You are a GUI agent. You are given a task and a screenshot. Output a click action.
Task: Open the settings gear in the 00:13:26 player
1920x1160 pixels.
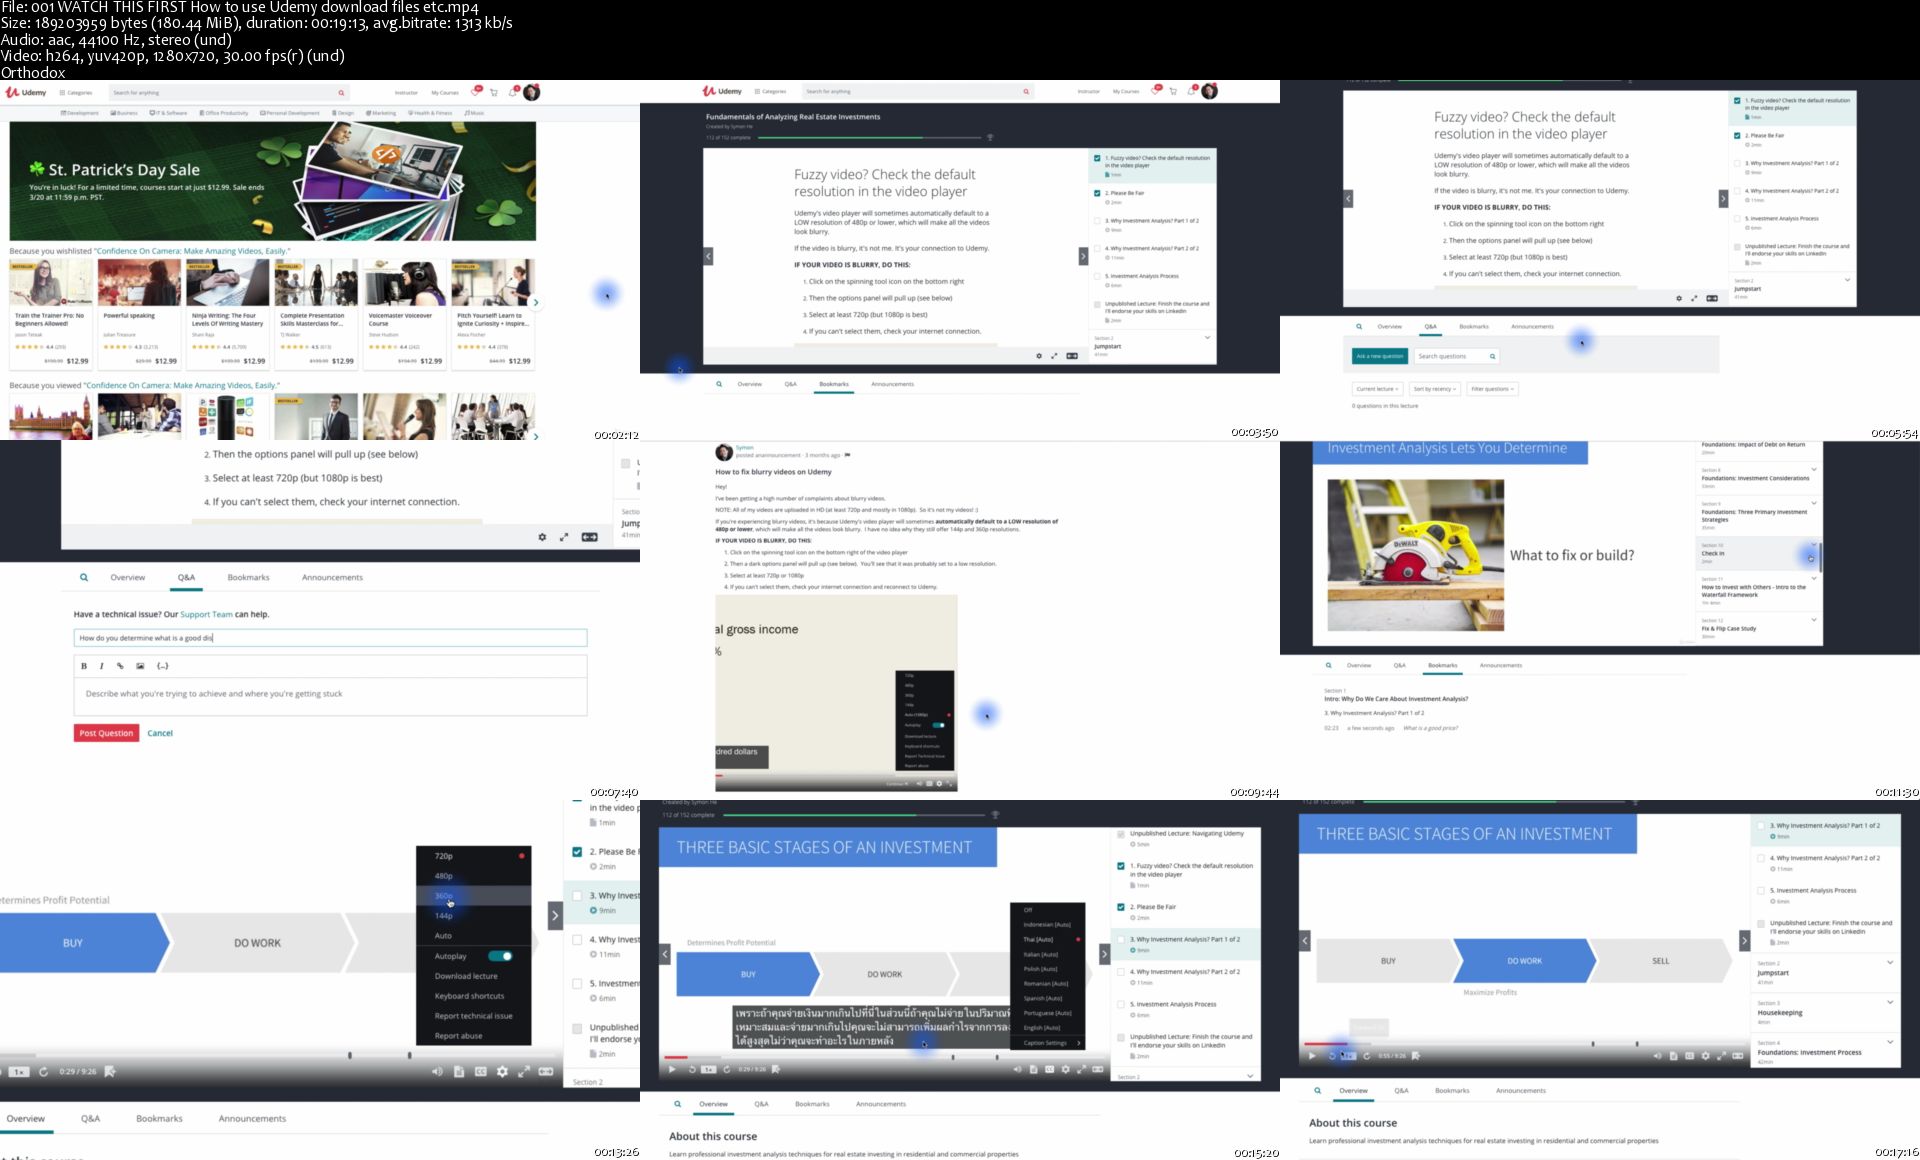[x=502, y=1071]
